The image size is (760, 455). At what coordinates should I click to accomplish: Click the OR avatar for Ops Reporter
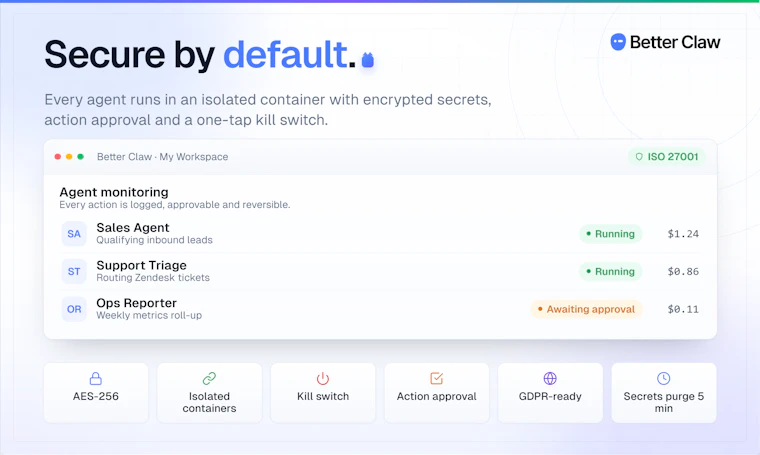pos(74,309)
